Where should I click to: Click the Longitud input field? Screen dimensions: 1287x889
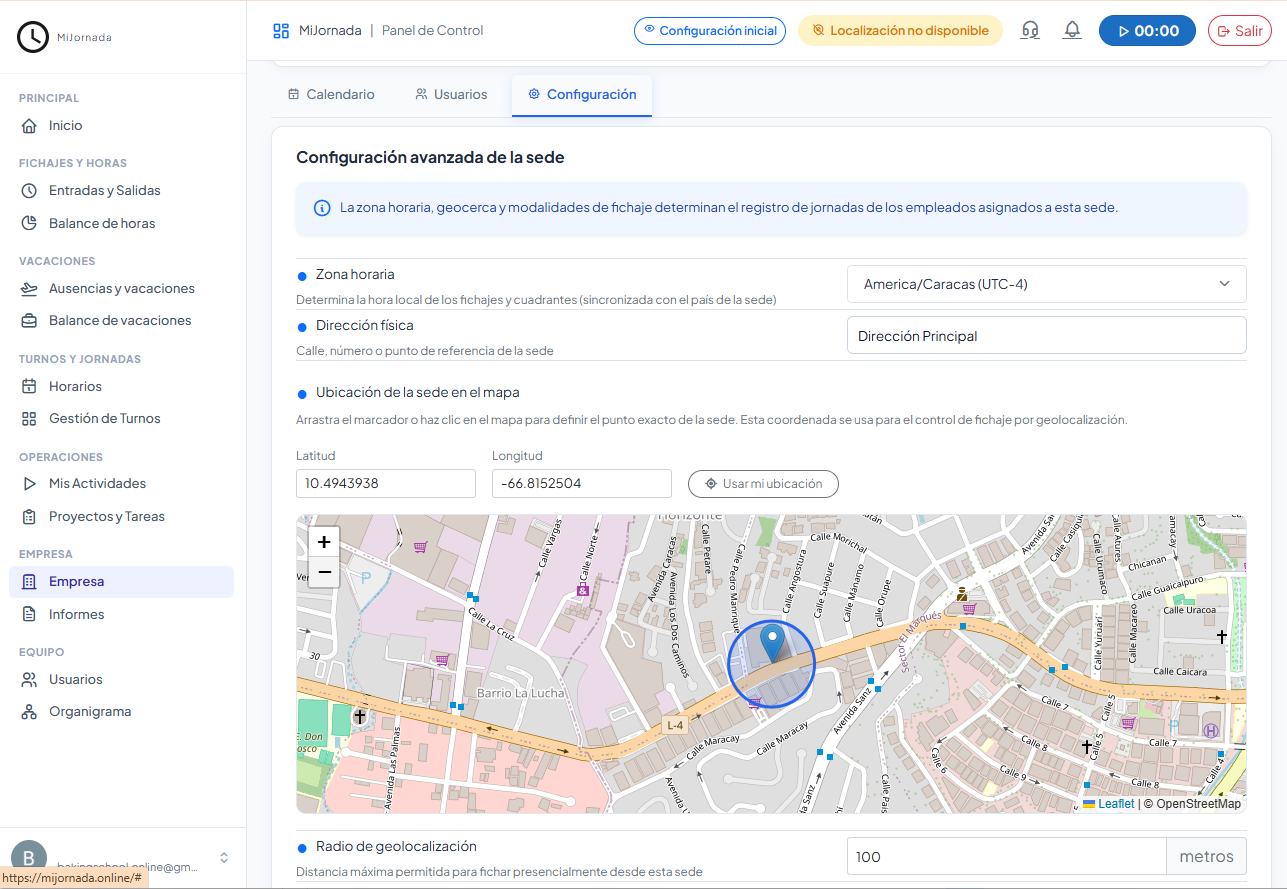[x=582, y=484]
